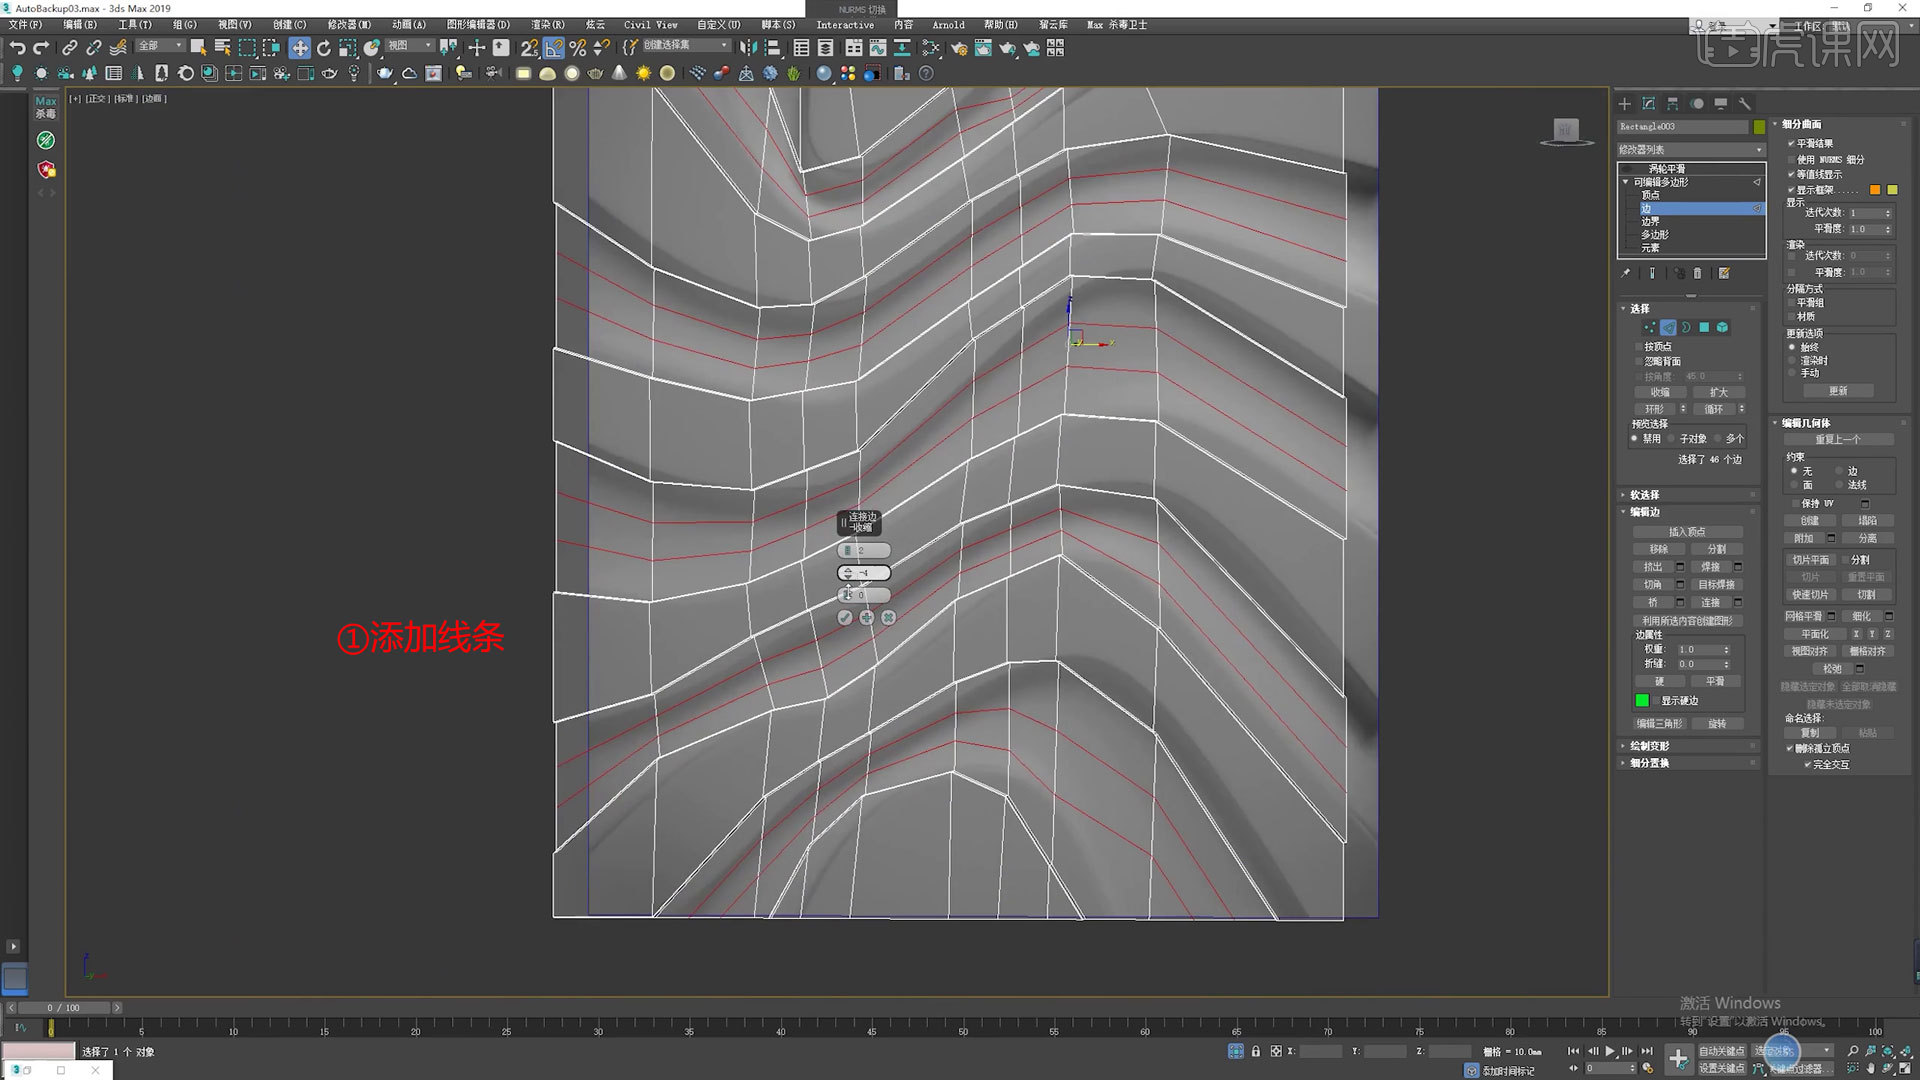This screenshot has height=1080, width=1920.
Task: Enable the 忽略背面 checkbox
Action: [x=1637, y=360]
